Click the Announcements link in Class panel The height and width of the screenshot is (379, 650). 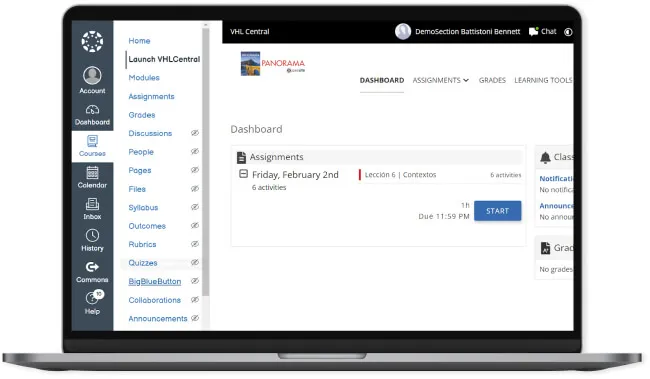556,206
